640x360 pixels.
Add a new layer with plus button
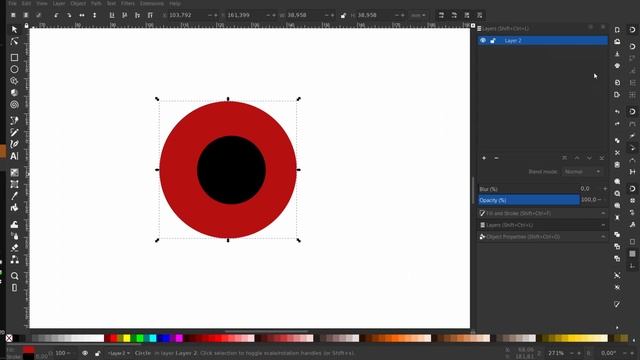tap(484, 158)
